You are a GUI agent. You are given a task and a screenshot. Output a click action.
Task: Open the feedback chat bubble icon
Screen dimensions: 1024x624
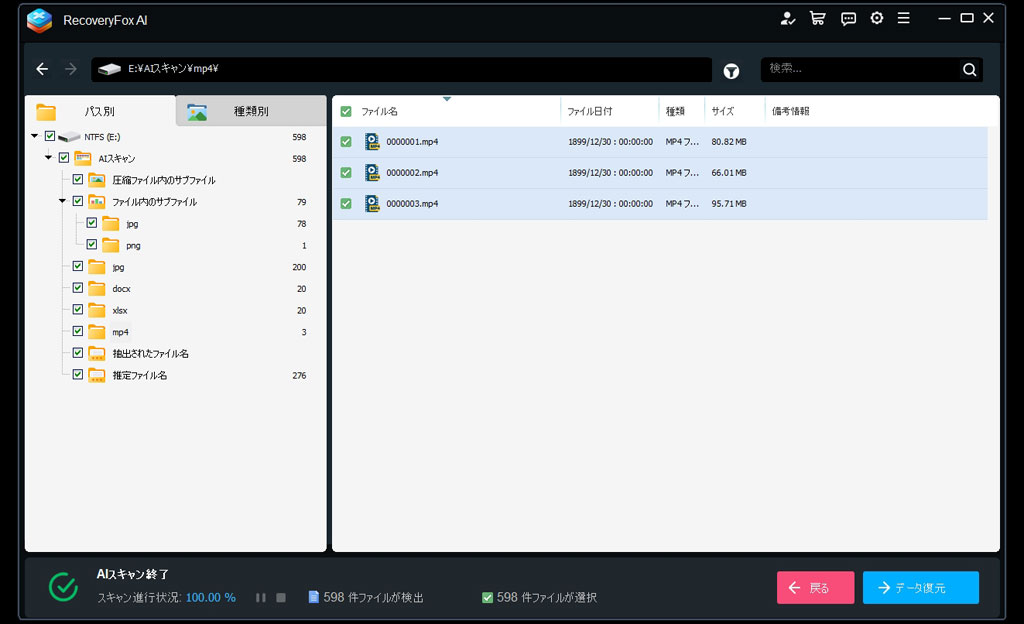[x=848, y=18]
